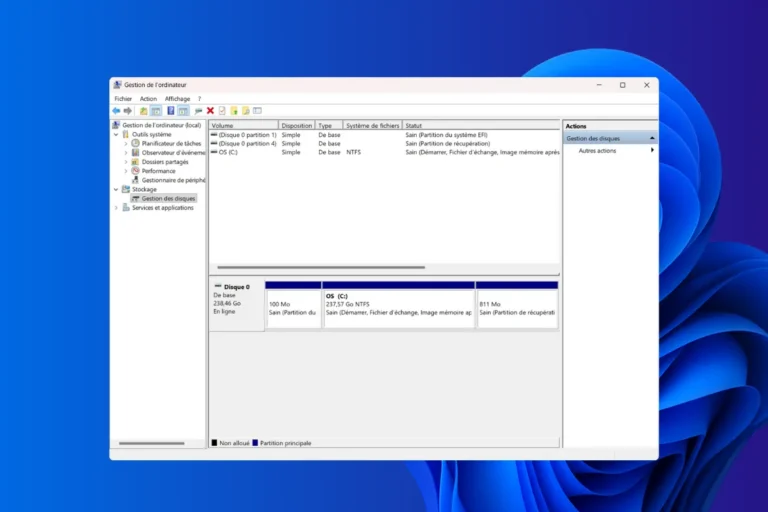Image resolution: width=768 pixels, height=512 pixels.
Task: Collapse the Outils système tree node
Action: (x=116, y=134)
